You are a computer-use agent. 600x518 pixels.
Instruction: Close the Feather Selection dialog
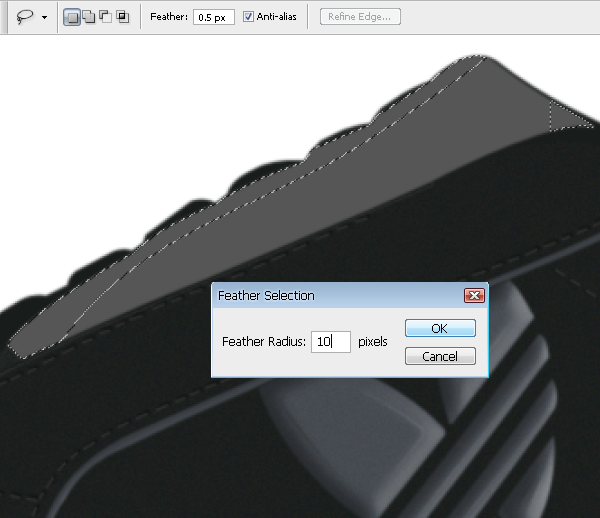(474, 295)
